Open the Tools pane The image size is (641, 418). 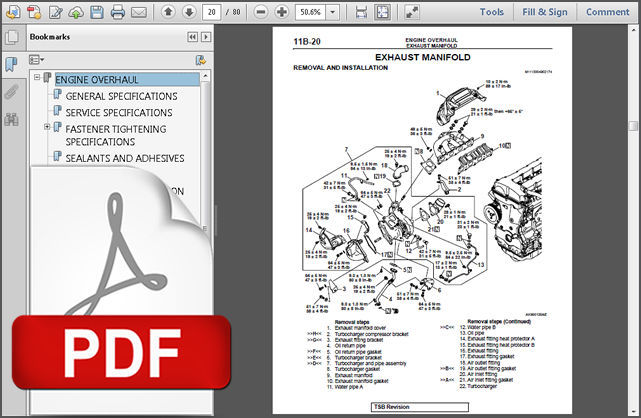click(491, 12)
